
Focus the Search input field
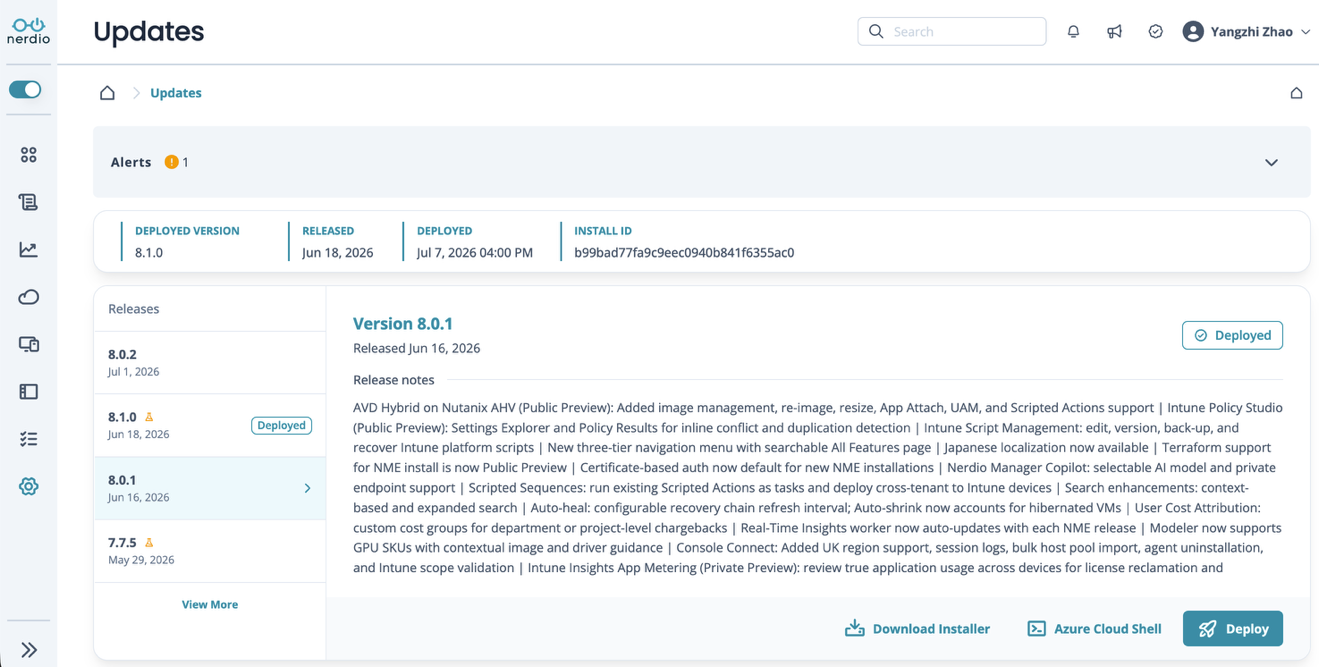pos(952,32)
